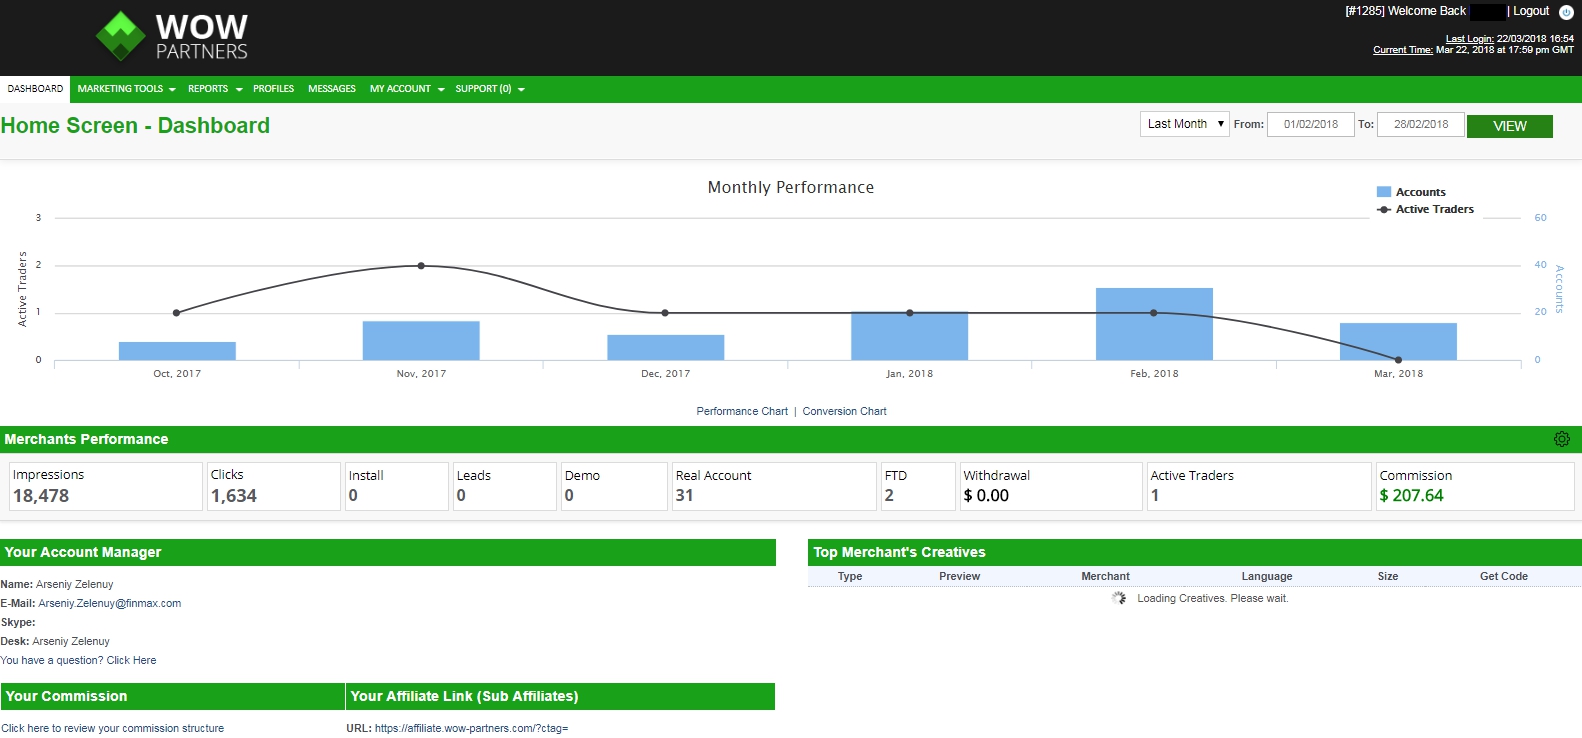
Task: Click the Logout link
Action: [1530, 11]
